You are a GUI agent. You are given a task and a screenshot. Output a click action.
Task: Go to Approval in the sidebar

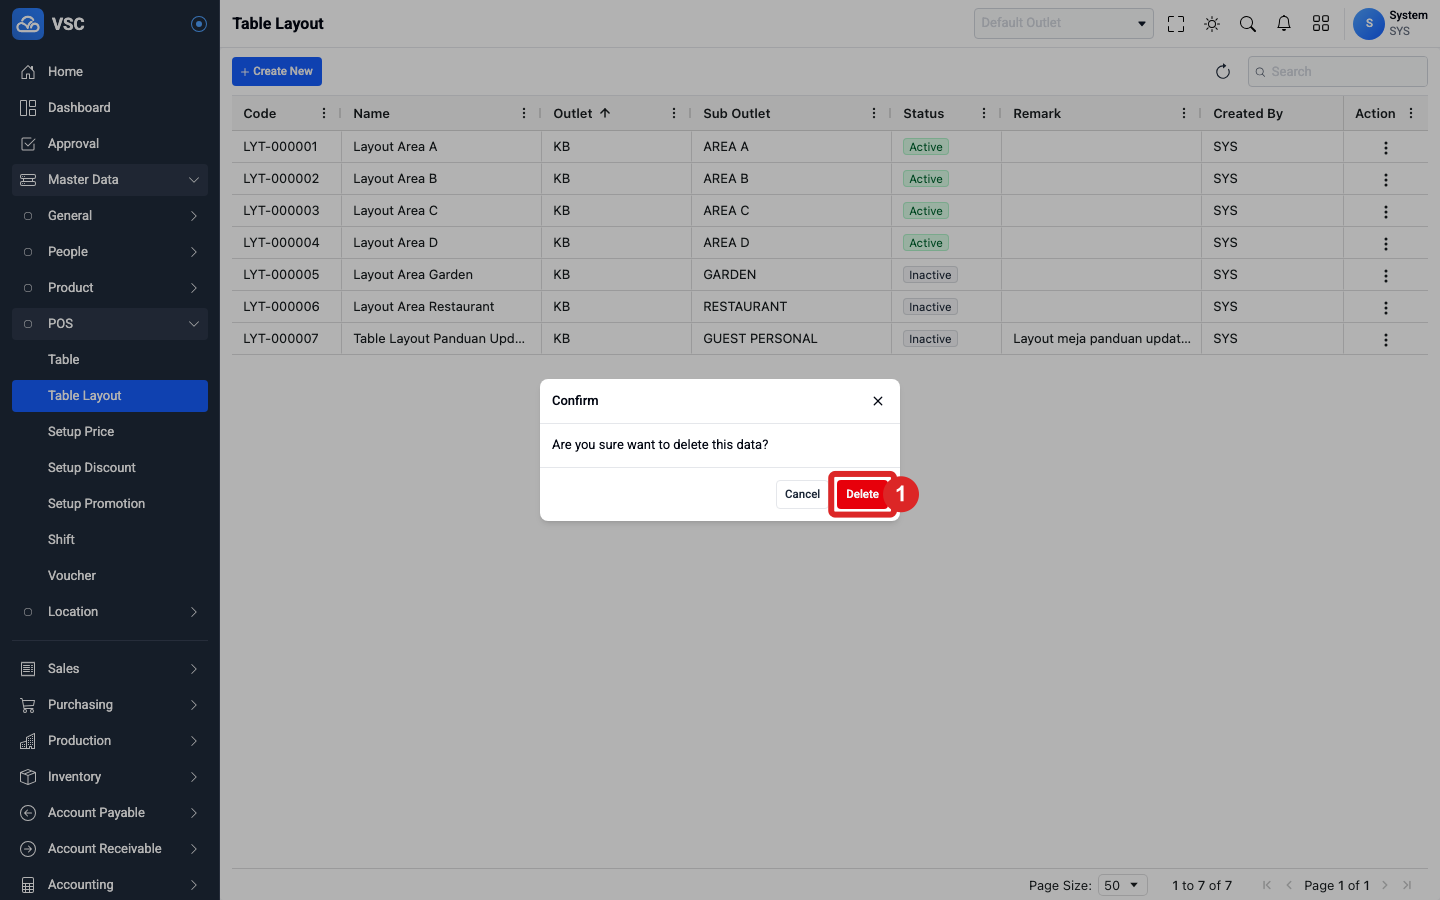coord(110,144)
